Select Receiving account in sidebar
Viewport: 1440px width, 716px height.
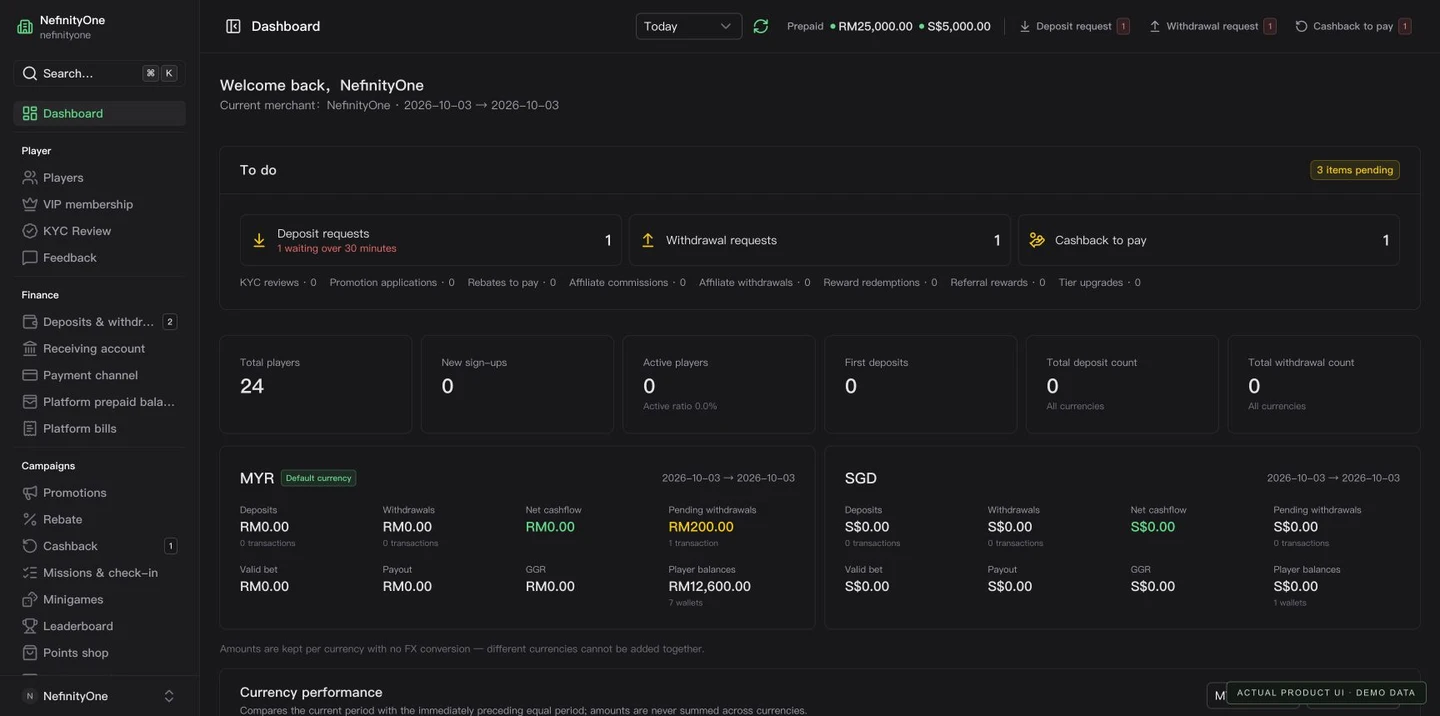pyautogui.click(x=99, y=348)
